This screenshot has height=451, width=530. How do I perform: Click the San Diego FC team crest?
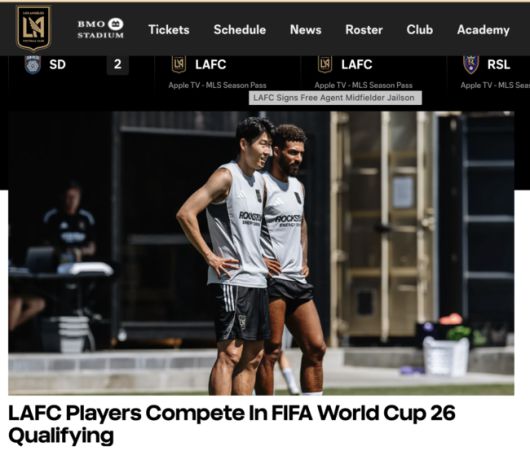[x=33, y=64]
